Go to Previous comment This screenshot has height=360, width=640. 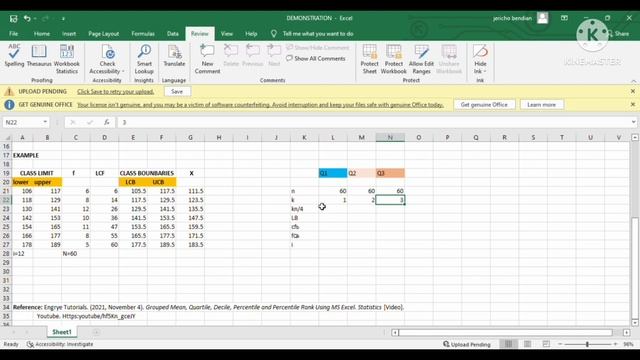(x=252, y=56)
